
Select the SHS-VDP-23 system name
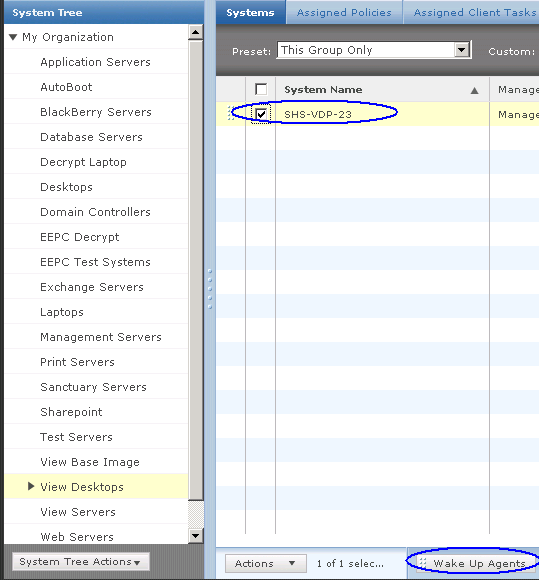pos(318,115)
